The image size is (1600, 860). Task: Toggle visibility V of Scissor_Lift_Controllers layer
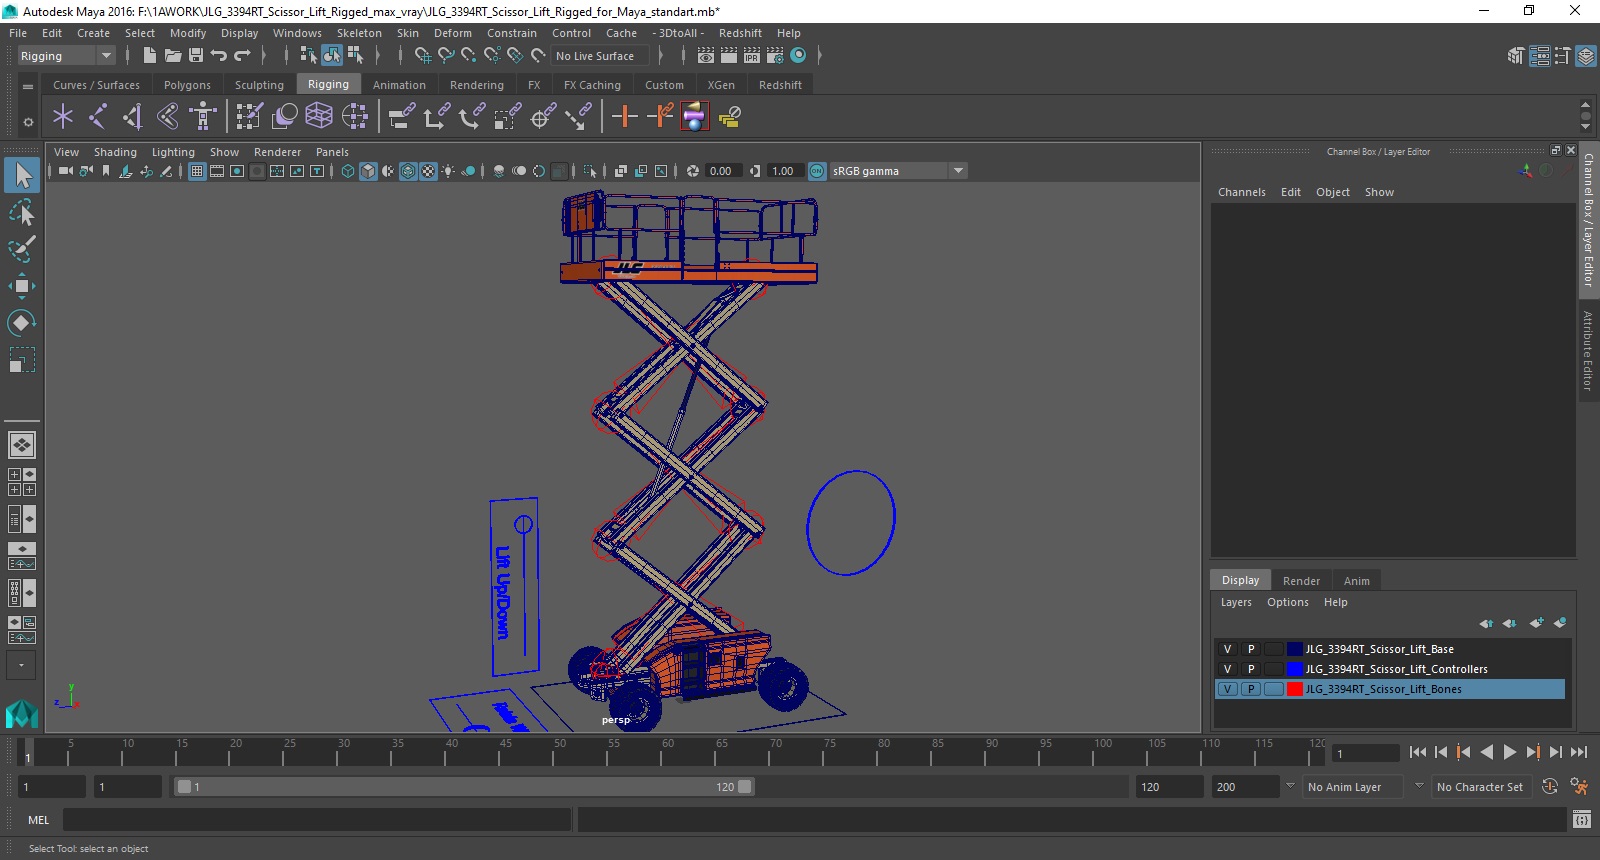point(1227,669)
